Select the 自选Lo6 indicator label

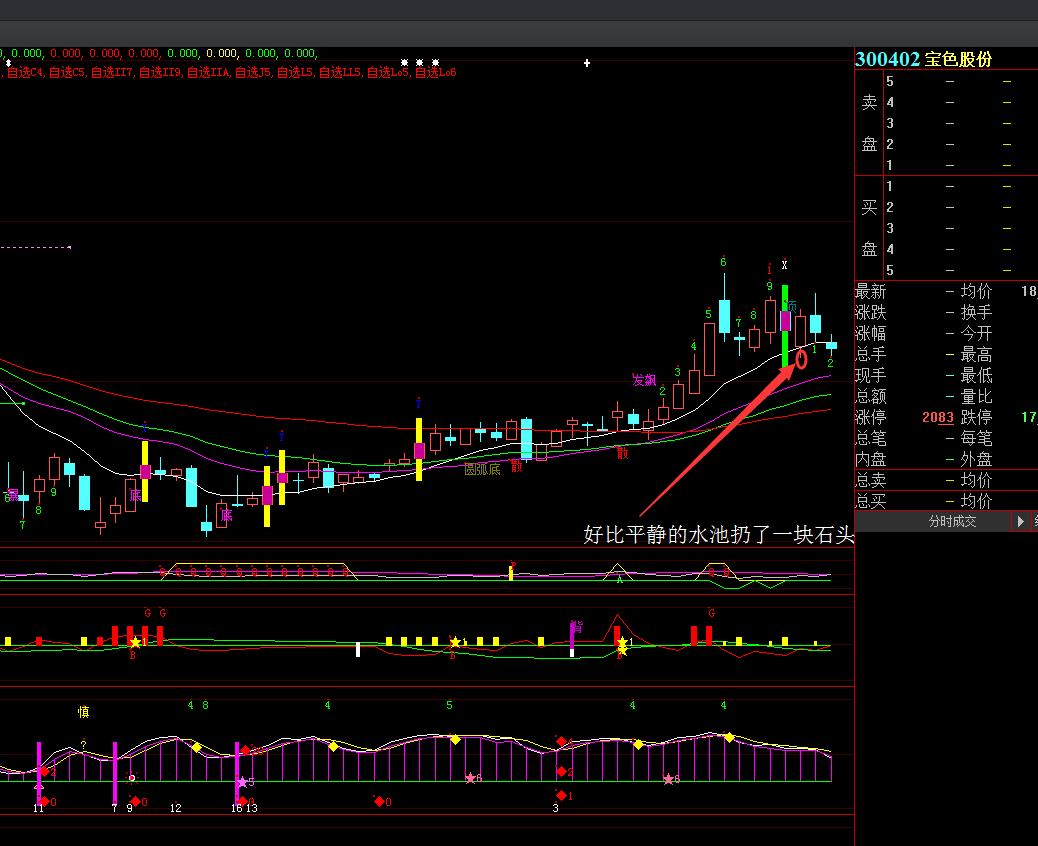point(435,72)
